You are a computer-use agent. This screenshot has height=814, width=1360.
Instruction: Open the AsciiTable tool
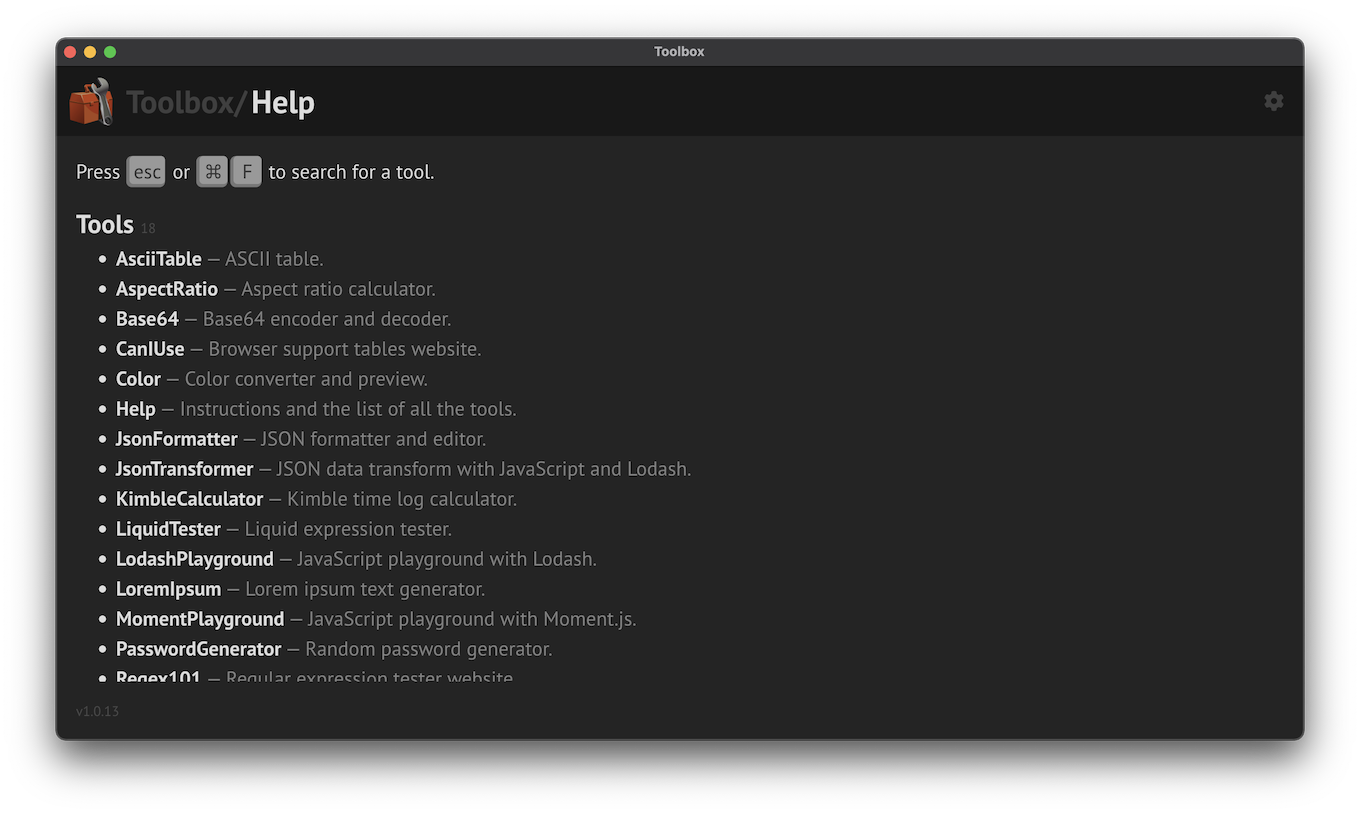point(158,259)
